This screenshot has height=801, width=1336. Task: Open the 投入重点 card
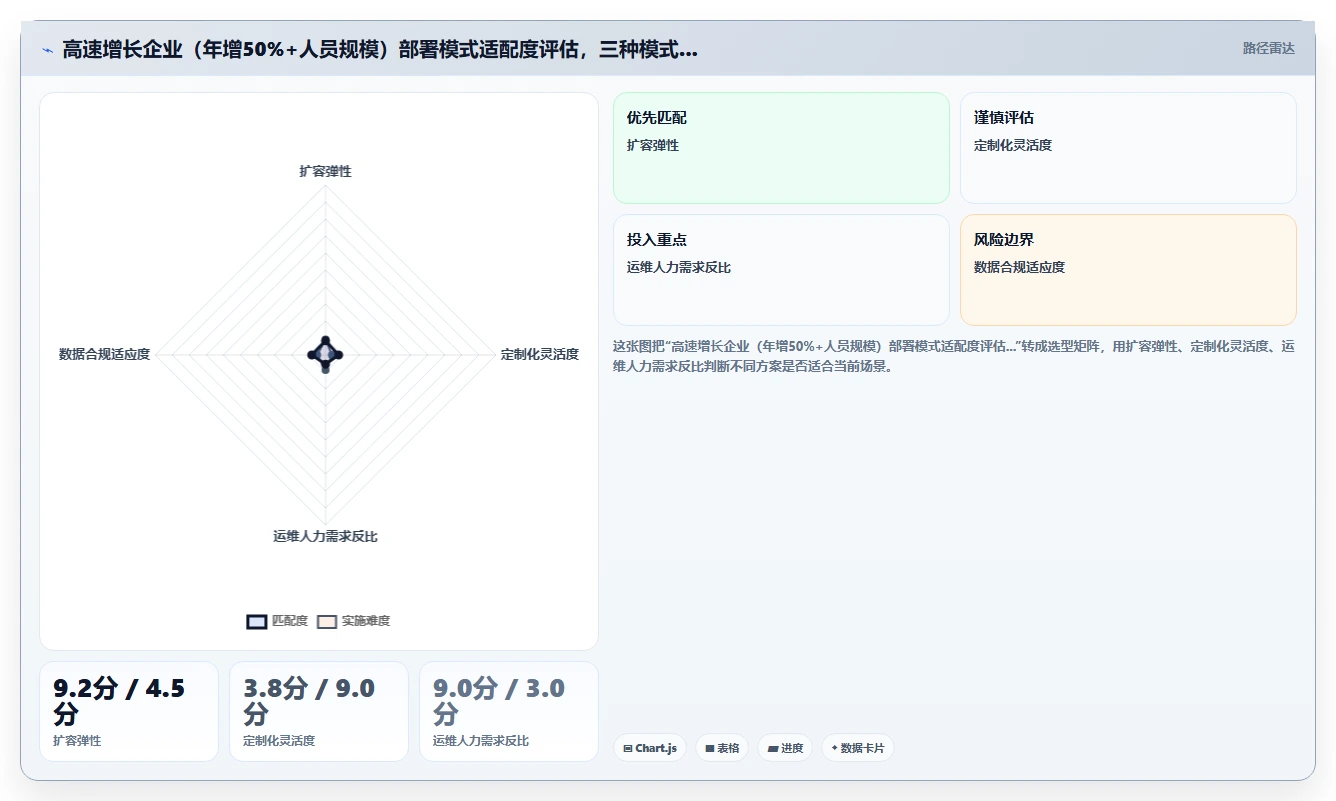pyautogui.click(x=781, y=270)
